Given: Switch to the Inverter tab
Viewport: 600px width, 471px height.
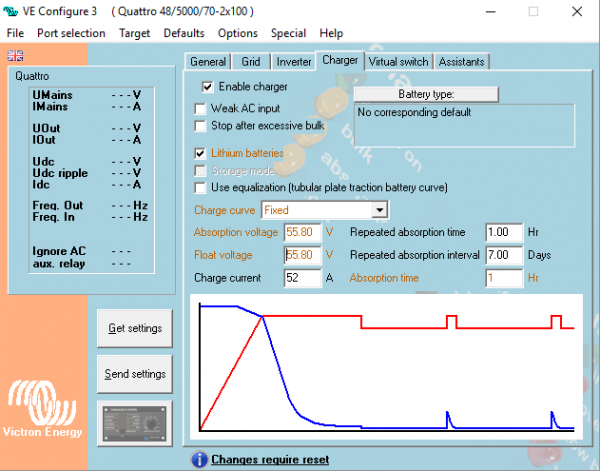Looking at the screenshot, I should coord(293,62).
